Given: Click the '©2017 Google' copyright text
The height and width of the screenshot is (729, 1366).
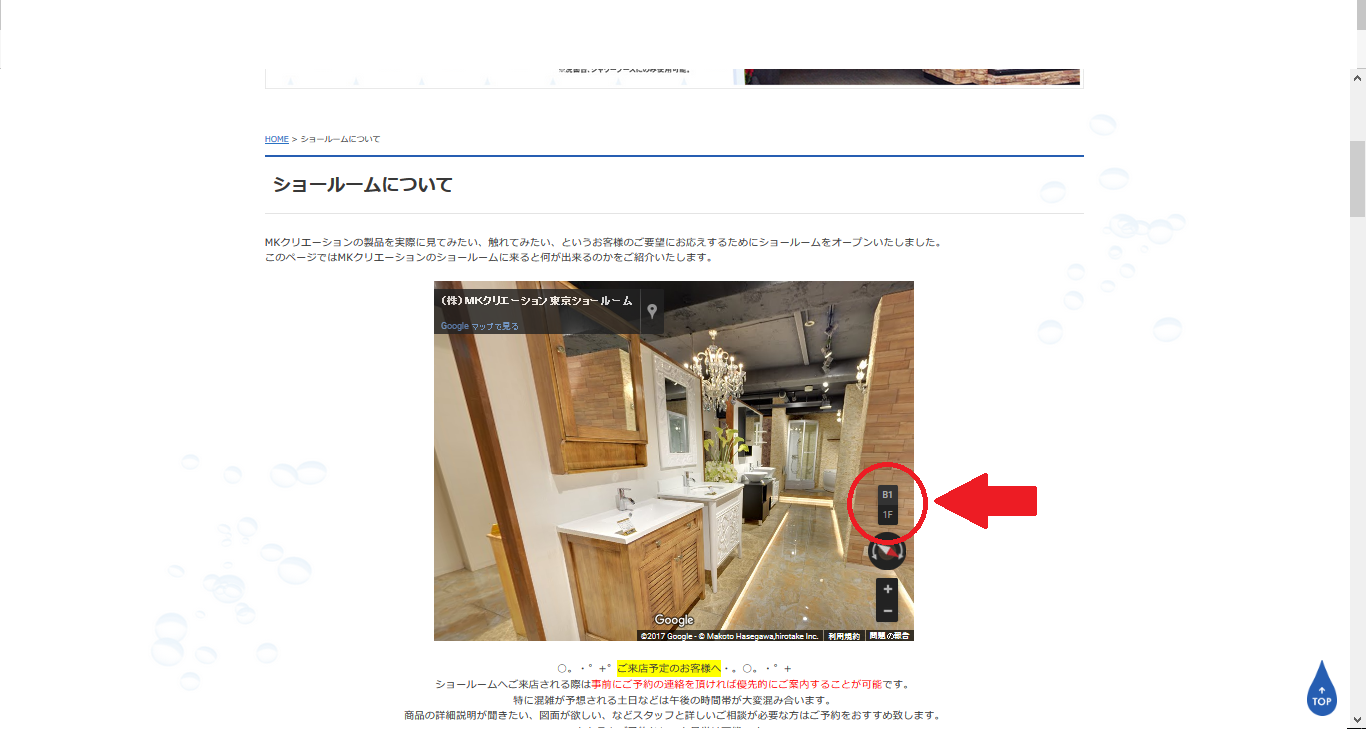Looking at the screenshot, I should tap(668, 636).
